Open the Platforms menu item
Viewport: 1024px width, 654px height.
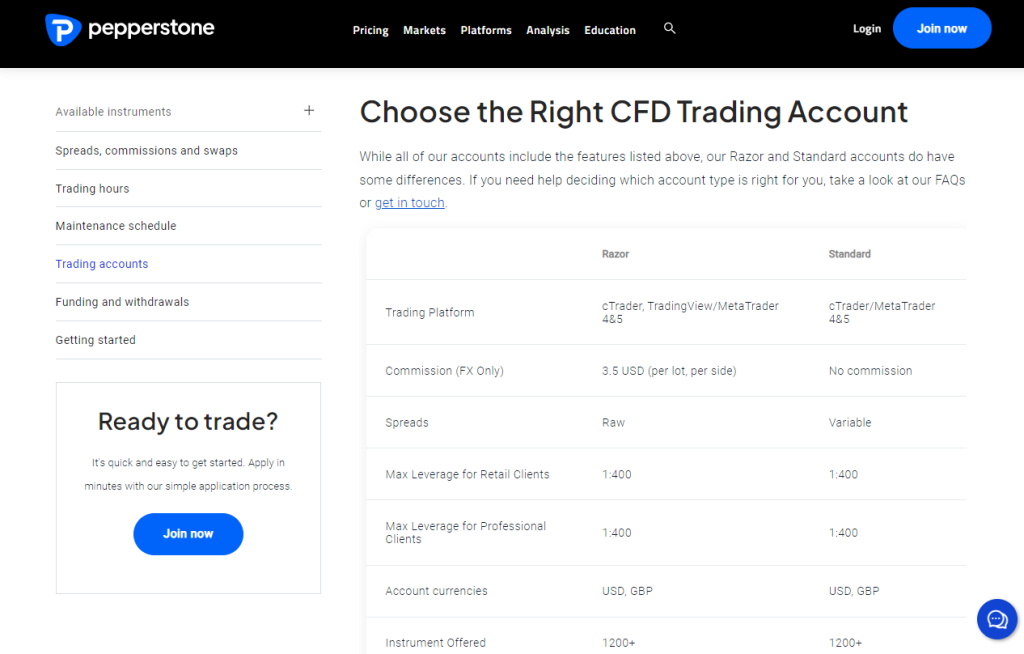pyautogui.click(x=486, y=30)
